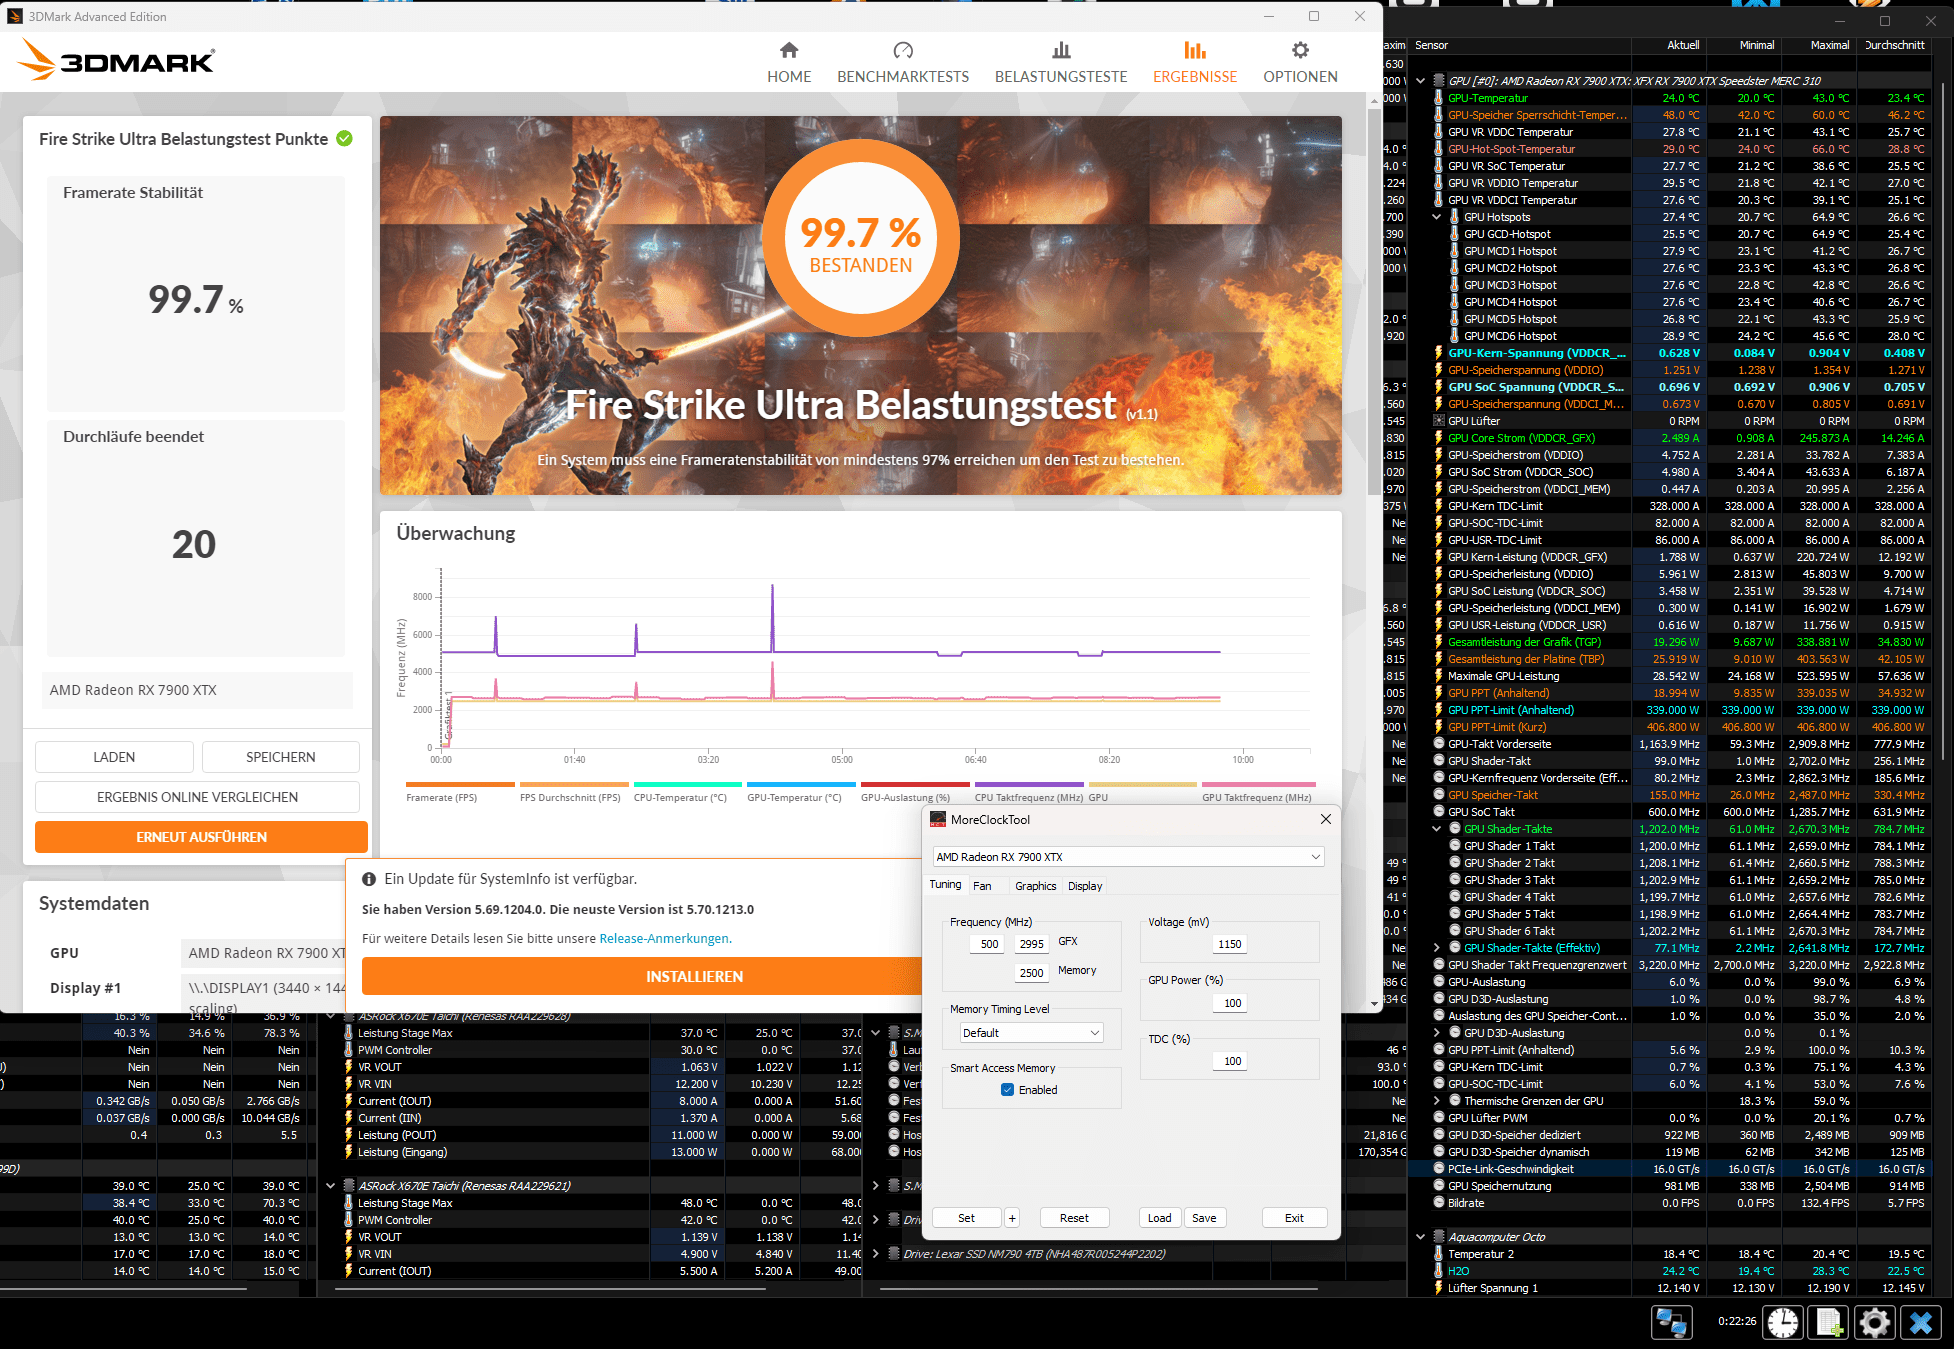Click the Lexar SSD drive icon
Viewport: 1954px width, 1349px height.
[x=894, y=1253]
